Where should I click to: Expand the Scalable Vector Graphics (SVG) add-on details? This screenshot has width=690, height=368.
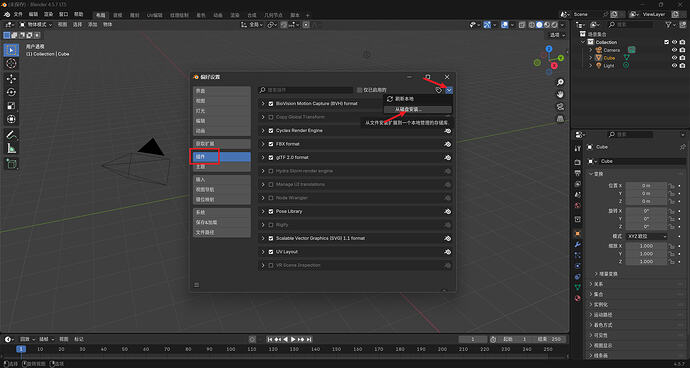click(263, 238)
